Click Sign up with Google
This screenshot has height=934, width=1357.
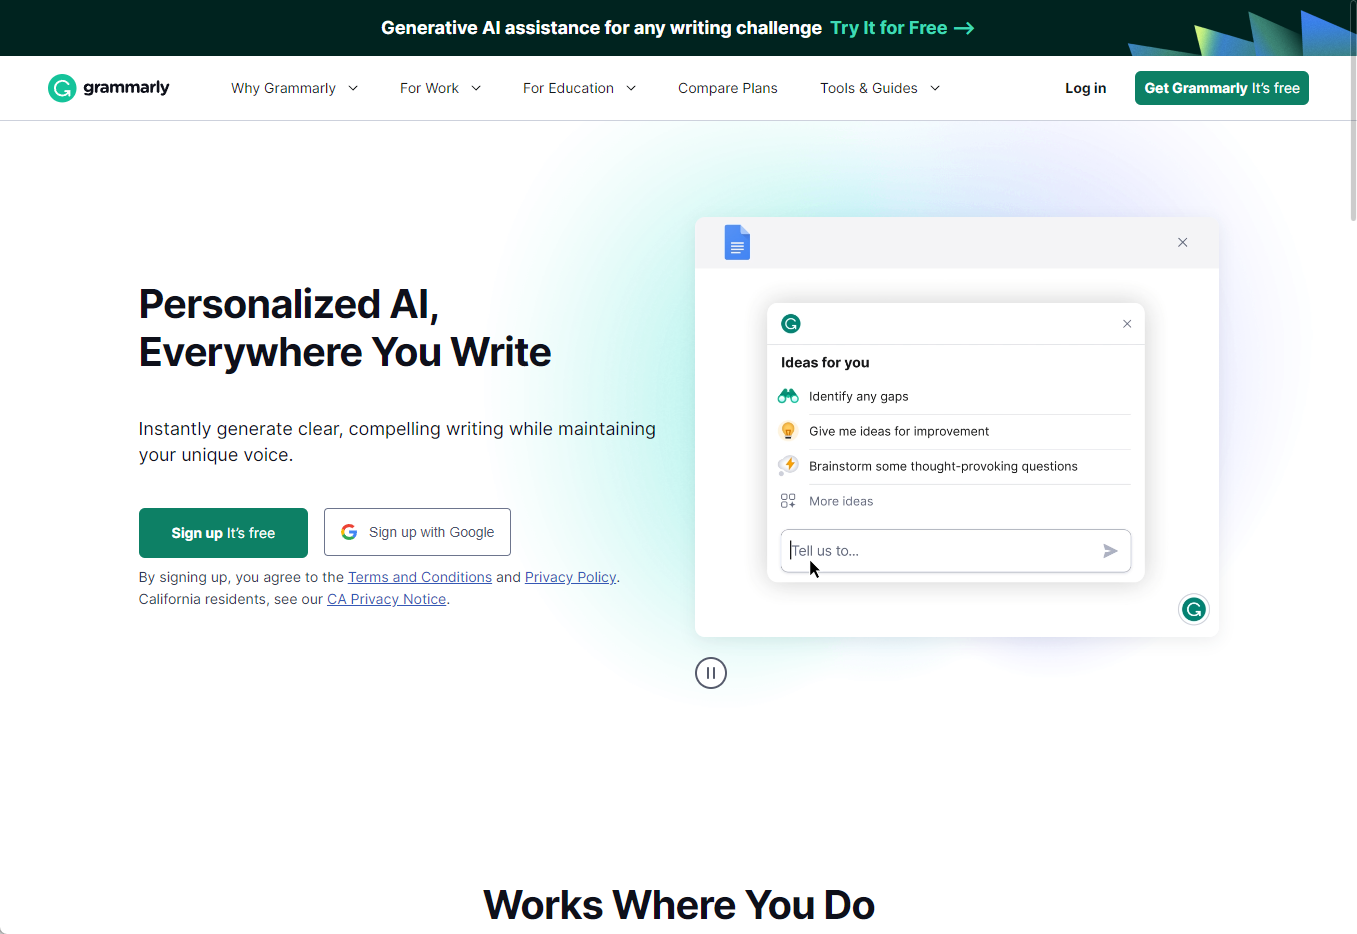[417, 532]
